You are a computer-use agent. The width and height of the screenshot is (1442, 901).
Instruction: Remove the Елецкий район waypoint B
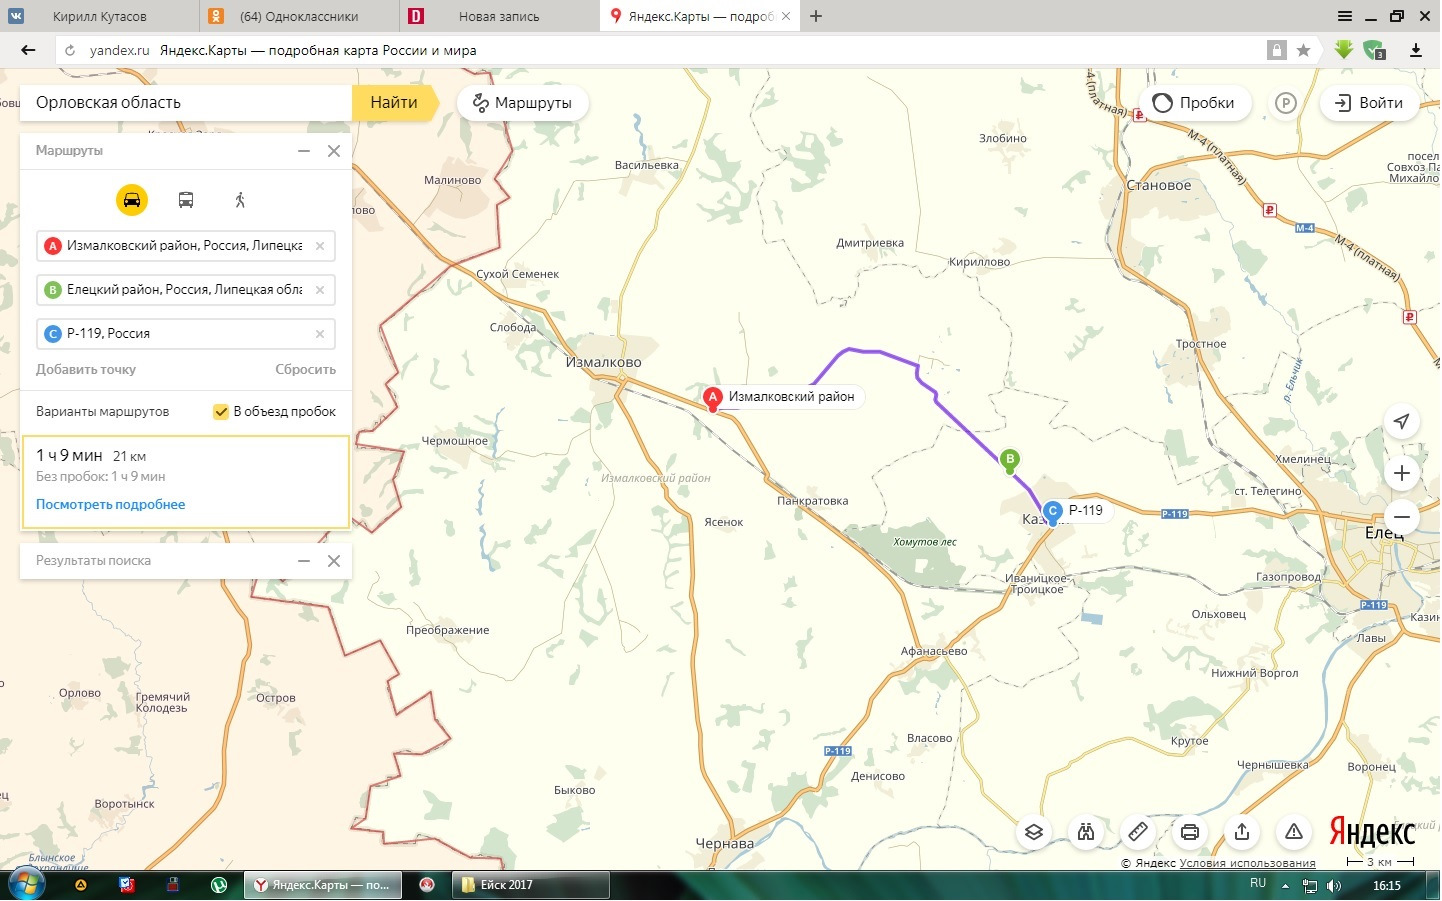point(320,290)
